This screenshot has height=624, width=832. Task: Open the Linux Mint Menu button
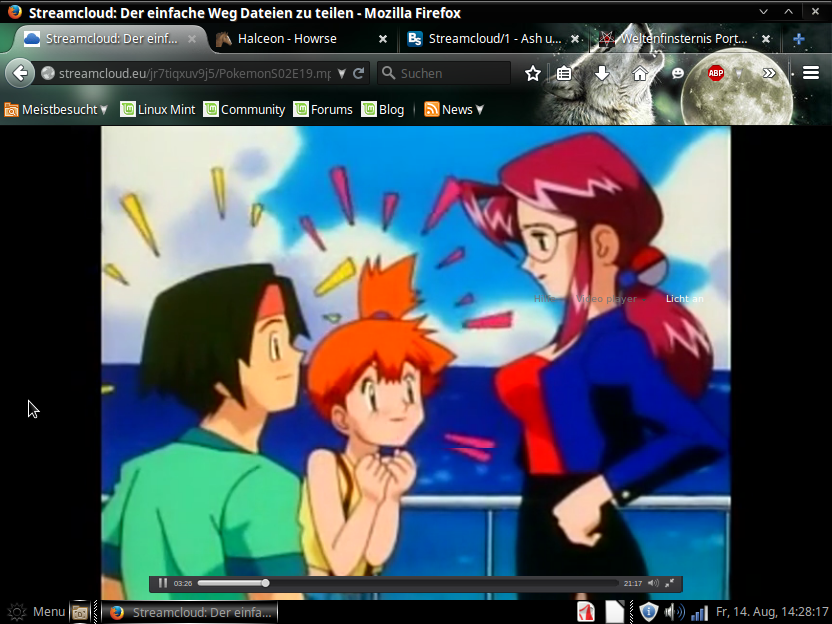pyautogui.click(x=37, y=612)
